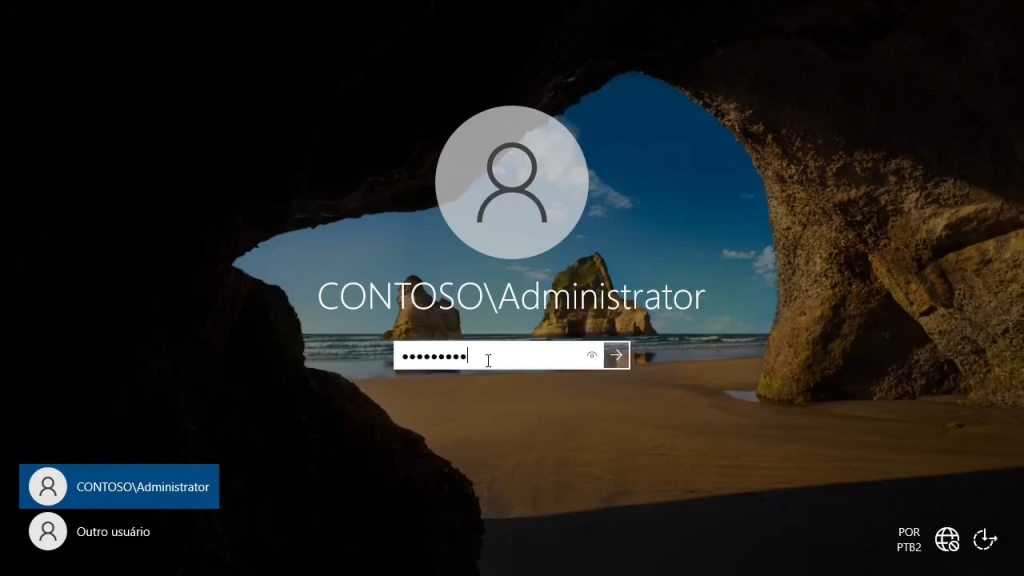Select CONTOSO\Administrator in the user list
The width and height of the screenshot is (1024, 576).
[119, 487]
